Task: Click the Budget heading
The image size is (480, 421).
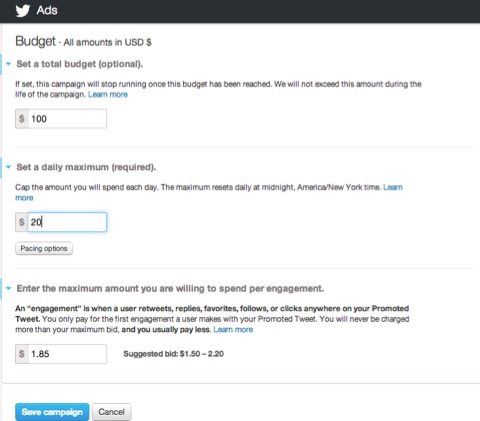Action: click(x=35, y=41)
